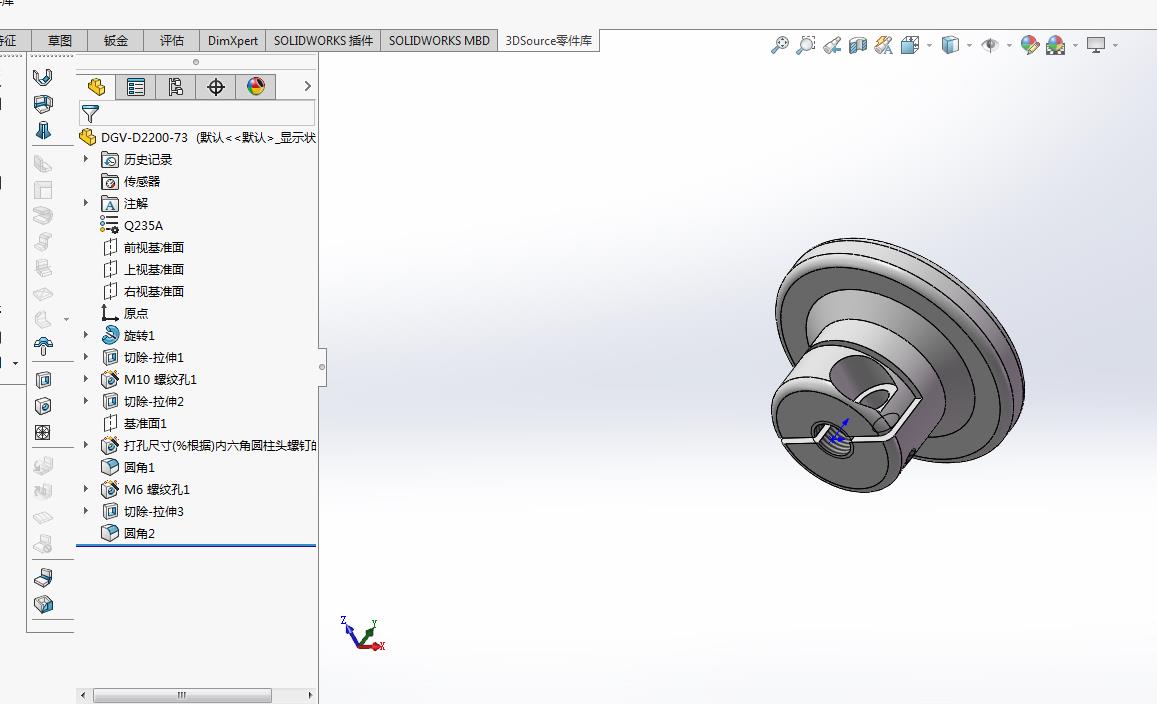Open the DimXpertManager crosshair tab icon
The height and width of the screenshot is (704, 1157).
tap(215, 87)
